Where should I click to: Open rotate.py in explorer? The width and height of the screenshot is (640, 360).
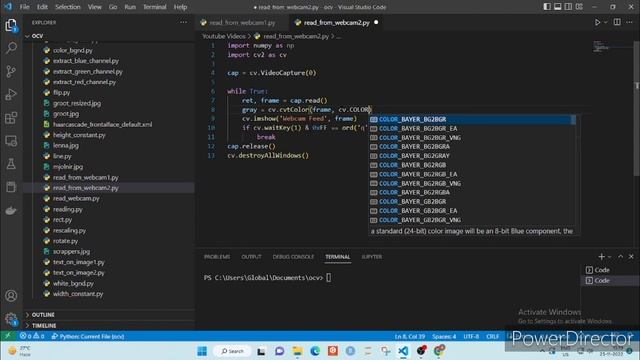pyautogui.click(x=65, y=241)
